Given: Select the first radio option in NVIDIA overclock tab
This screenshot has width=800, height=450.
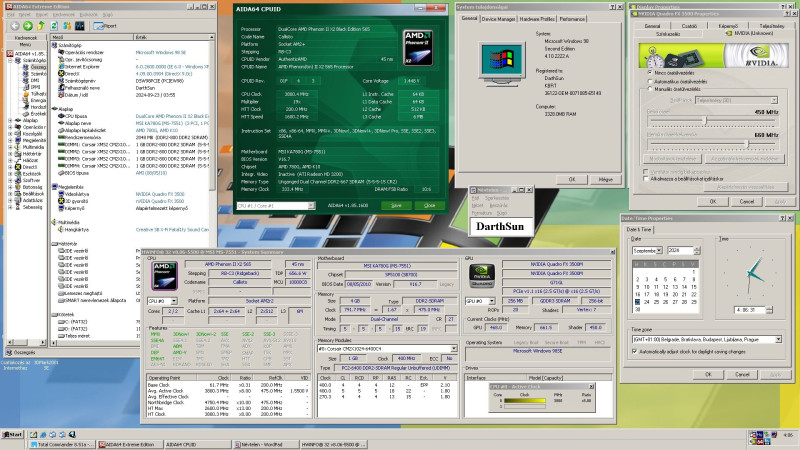Looking at the screenshot, I should (x=650, y=73).
